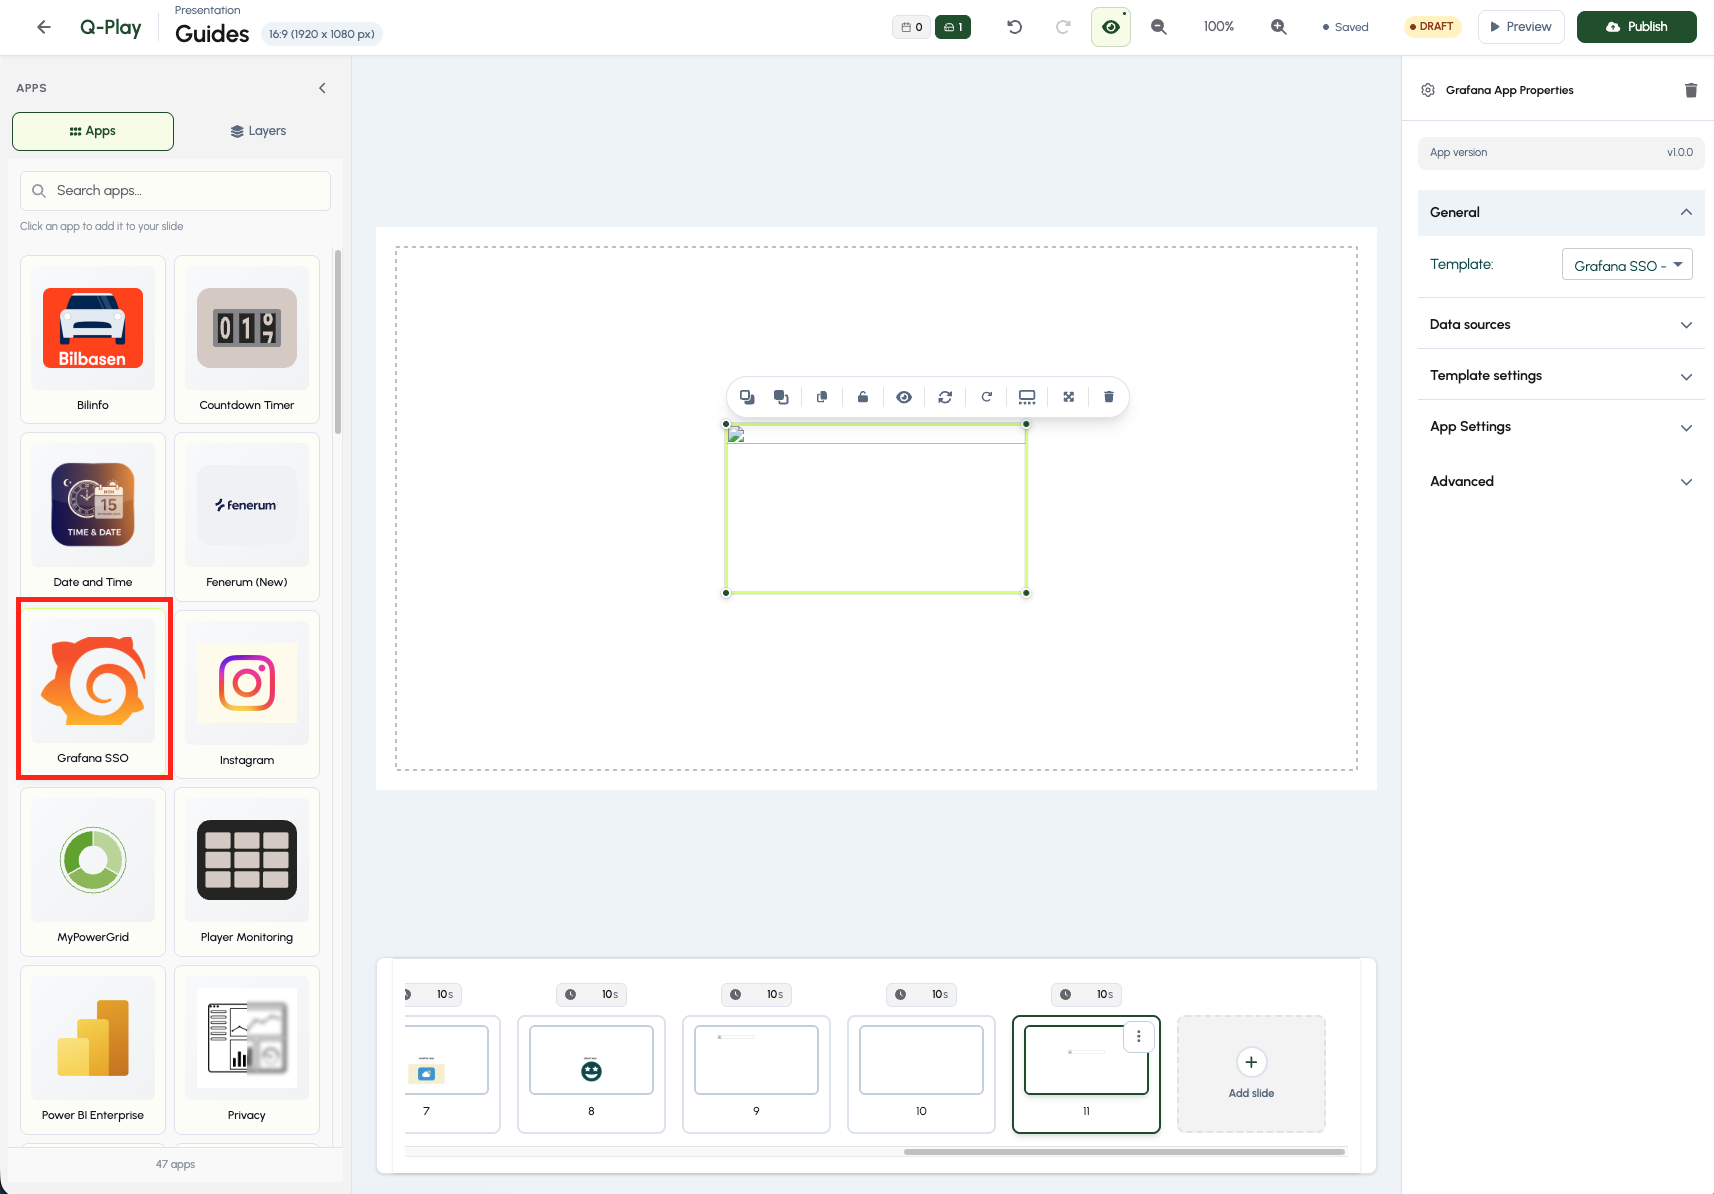Add the Privacy app
Viewport: 1714px width, 1194px height.
tap(247, 1049)
